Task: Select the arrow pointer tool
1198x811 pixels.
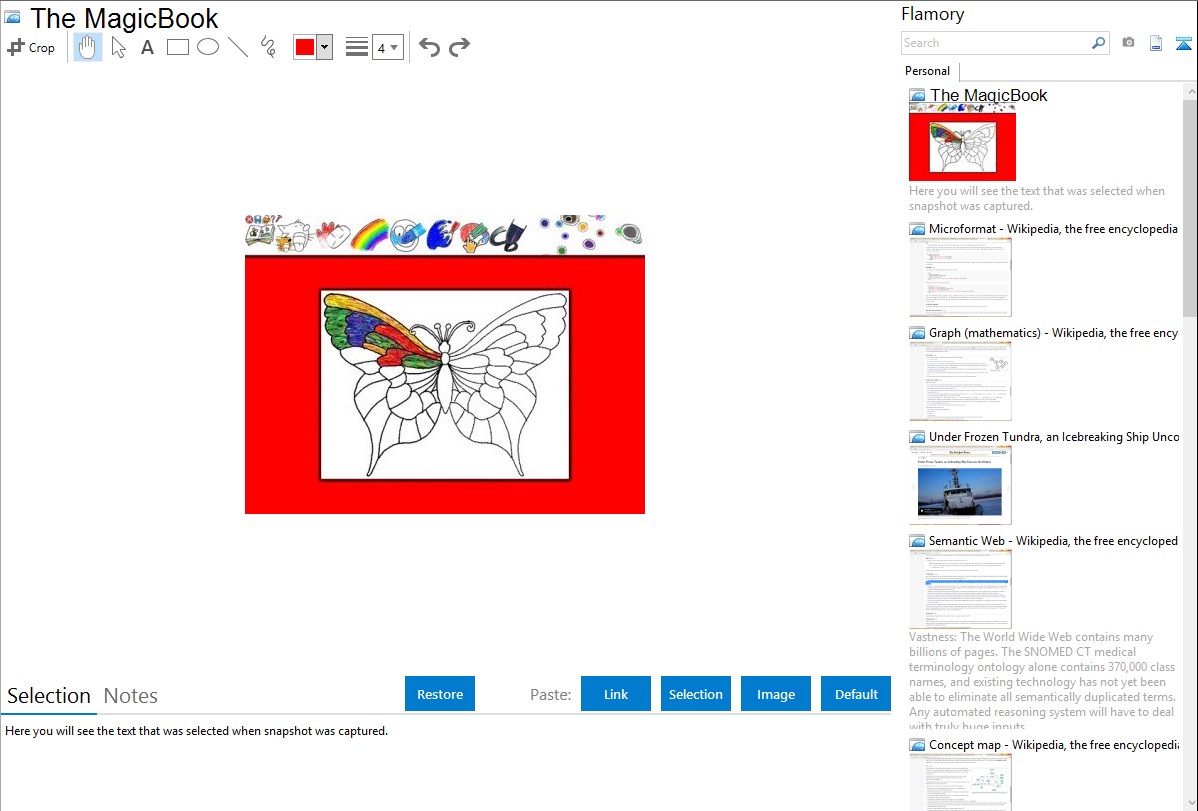Action: (118, 47)
